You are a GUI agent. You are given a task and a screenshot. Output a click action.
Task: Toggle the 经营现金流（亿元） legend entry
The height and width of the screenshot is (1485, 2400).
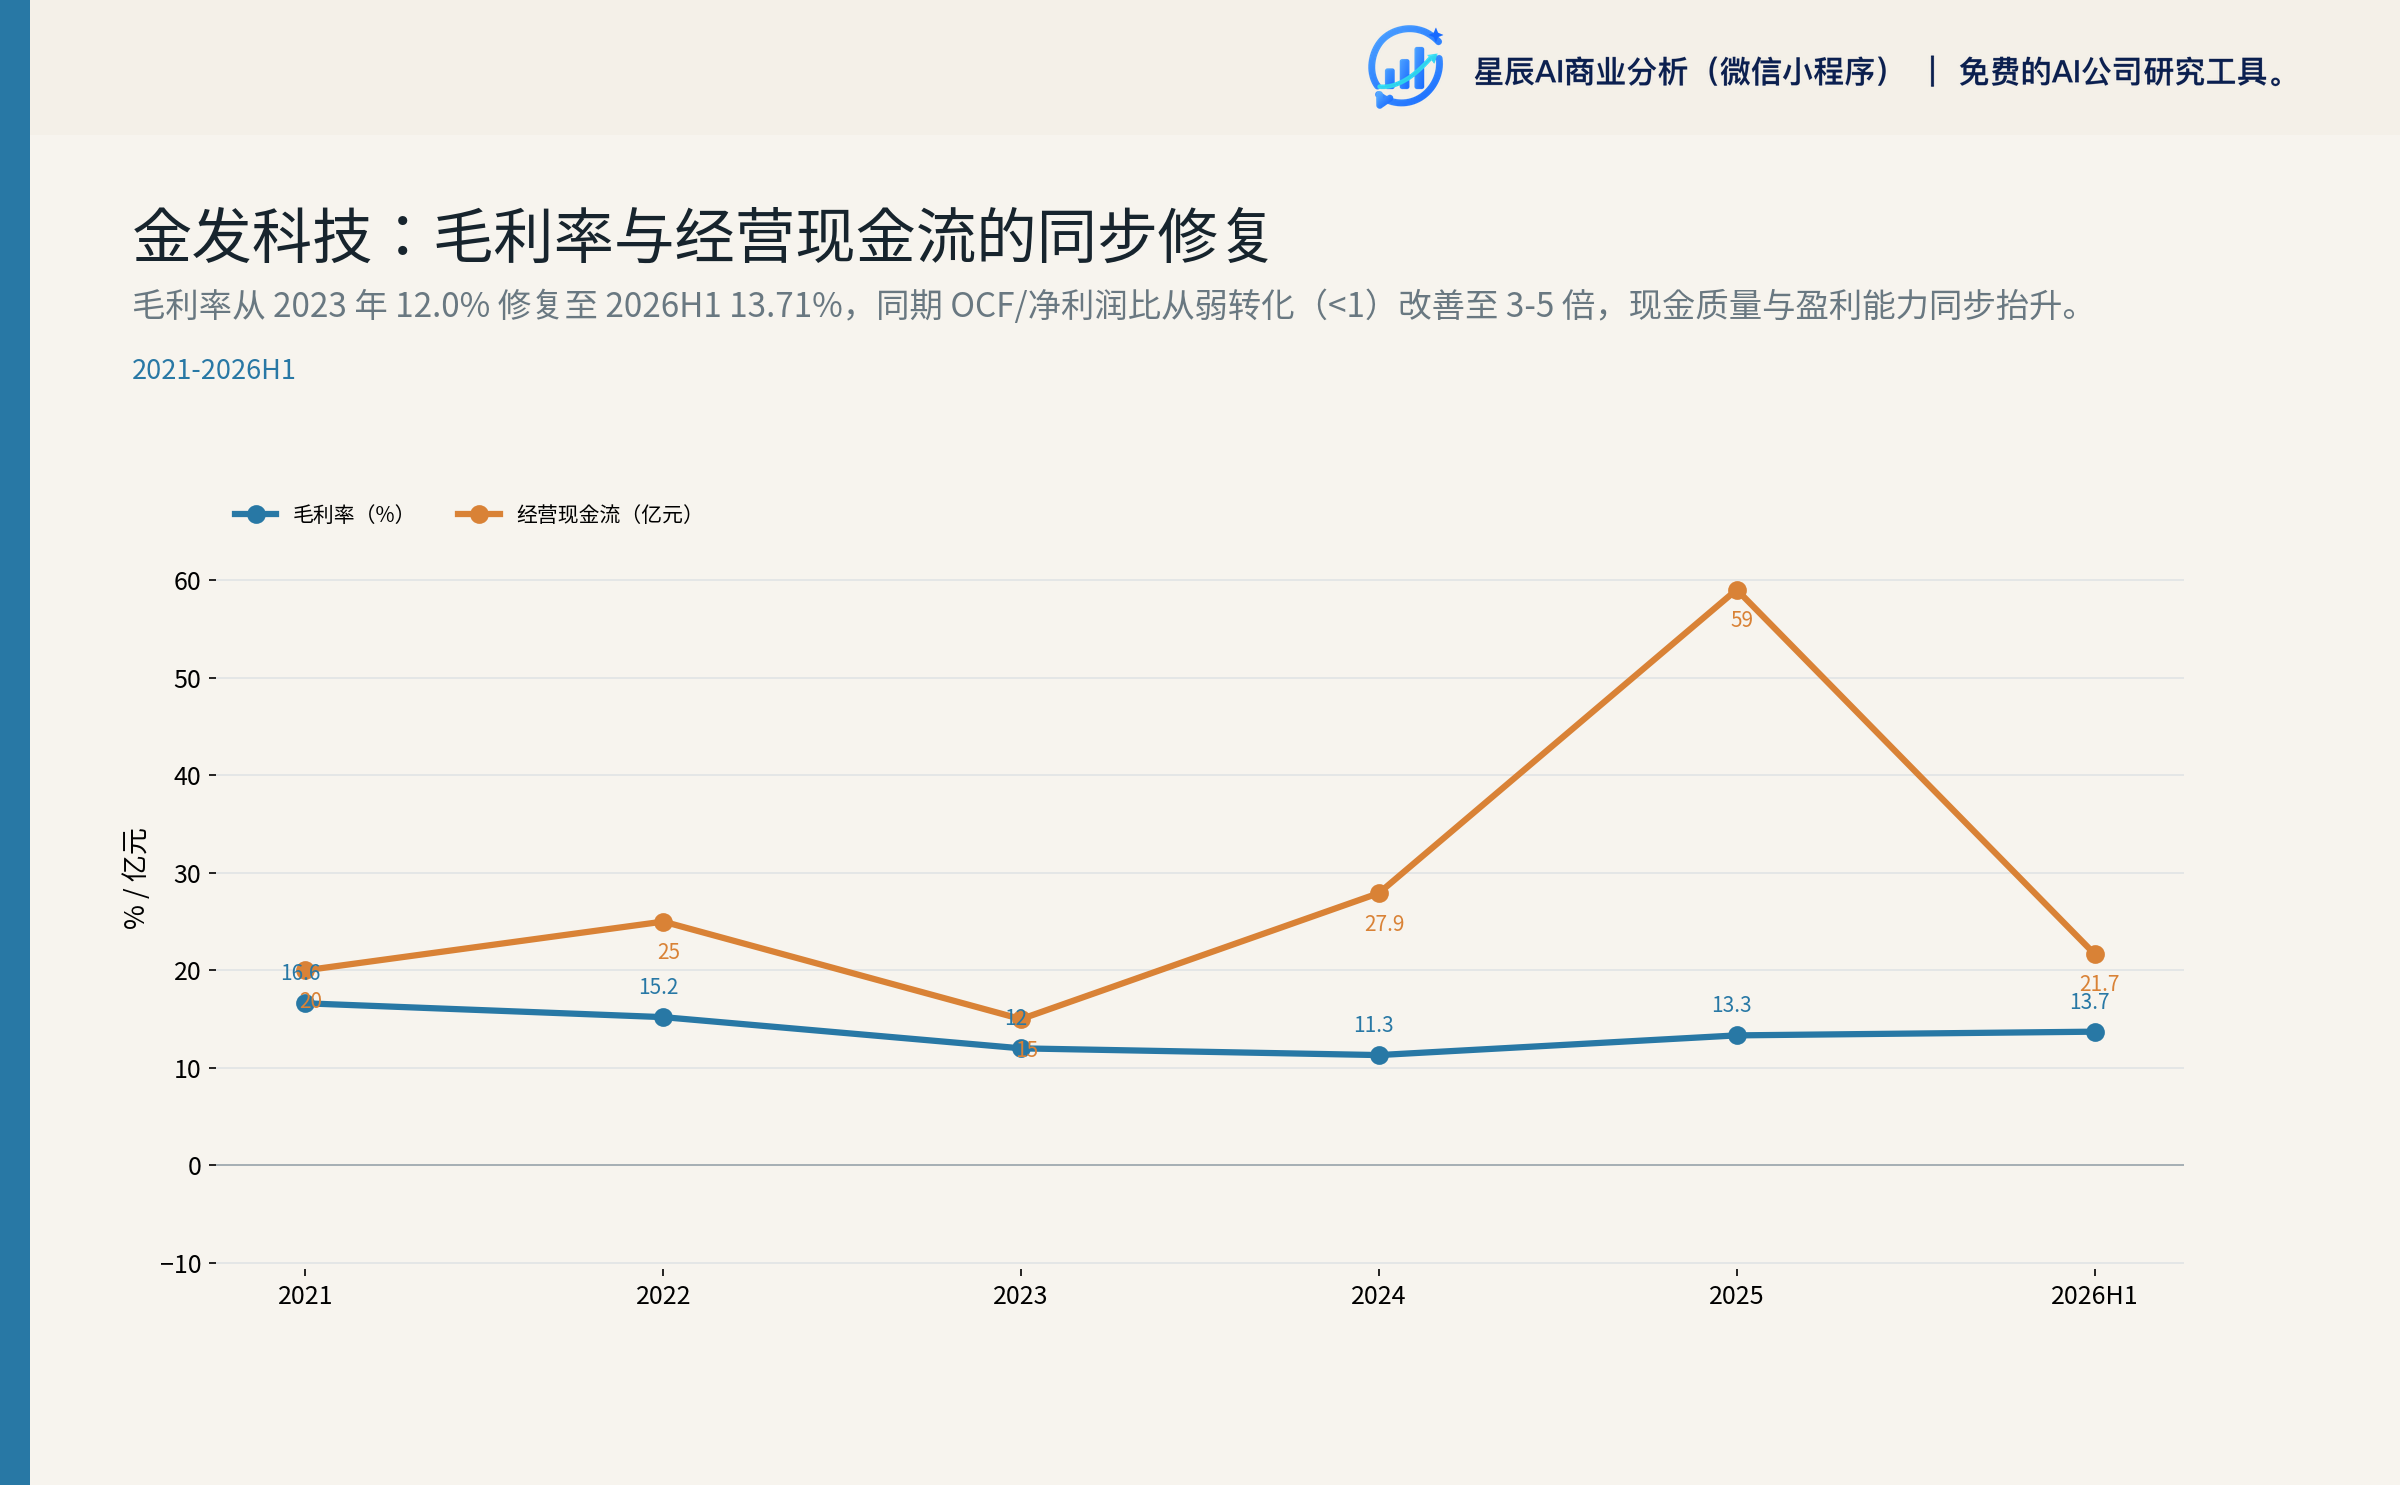[x=574, y=514]
